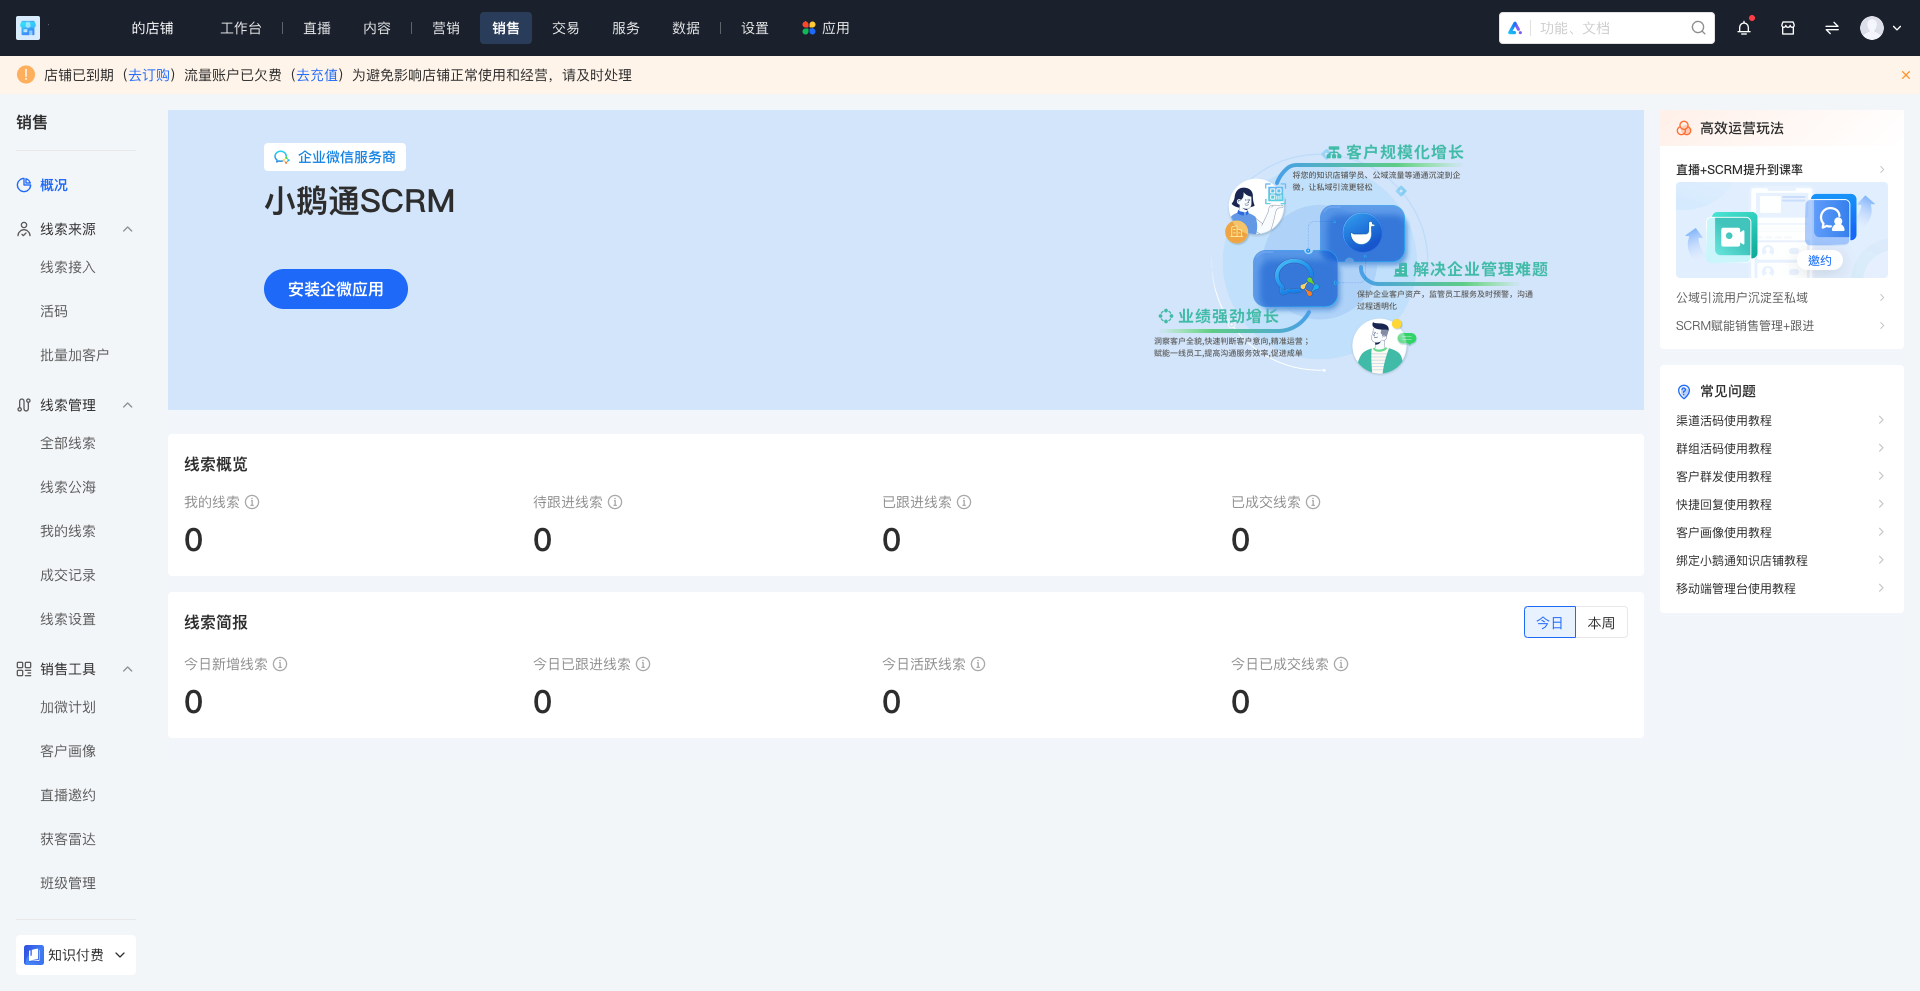
Task: Click info icon next to 今日已成交线索
Action: [1341, 664]
